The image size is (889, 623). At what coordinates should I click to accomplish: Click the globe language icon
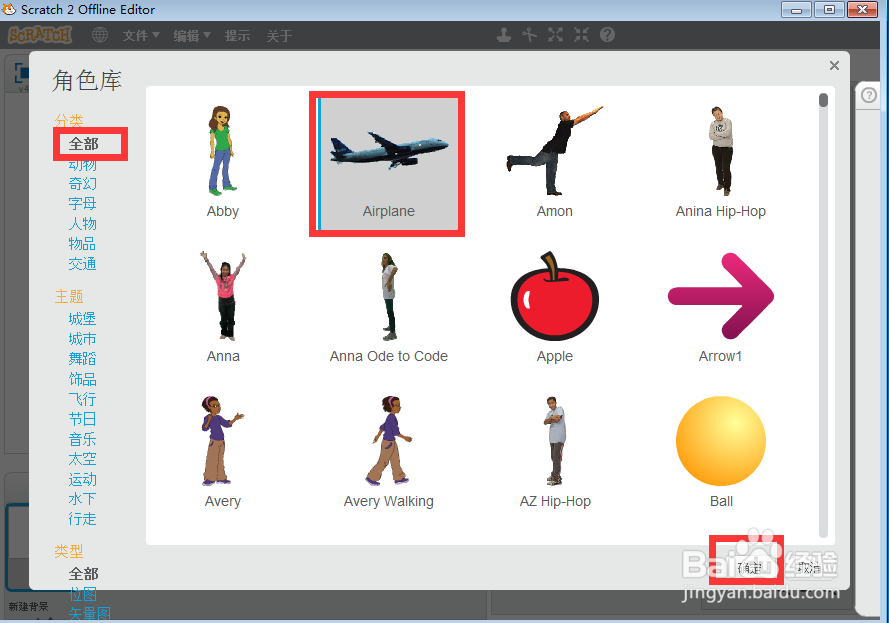pyautogui.click(x=100, y=35)
